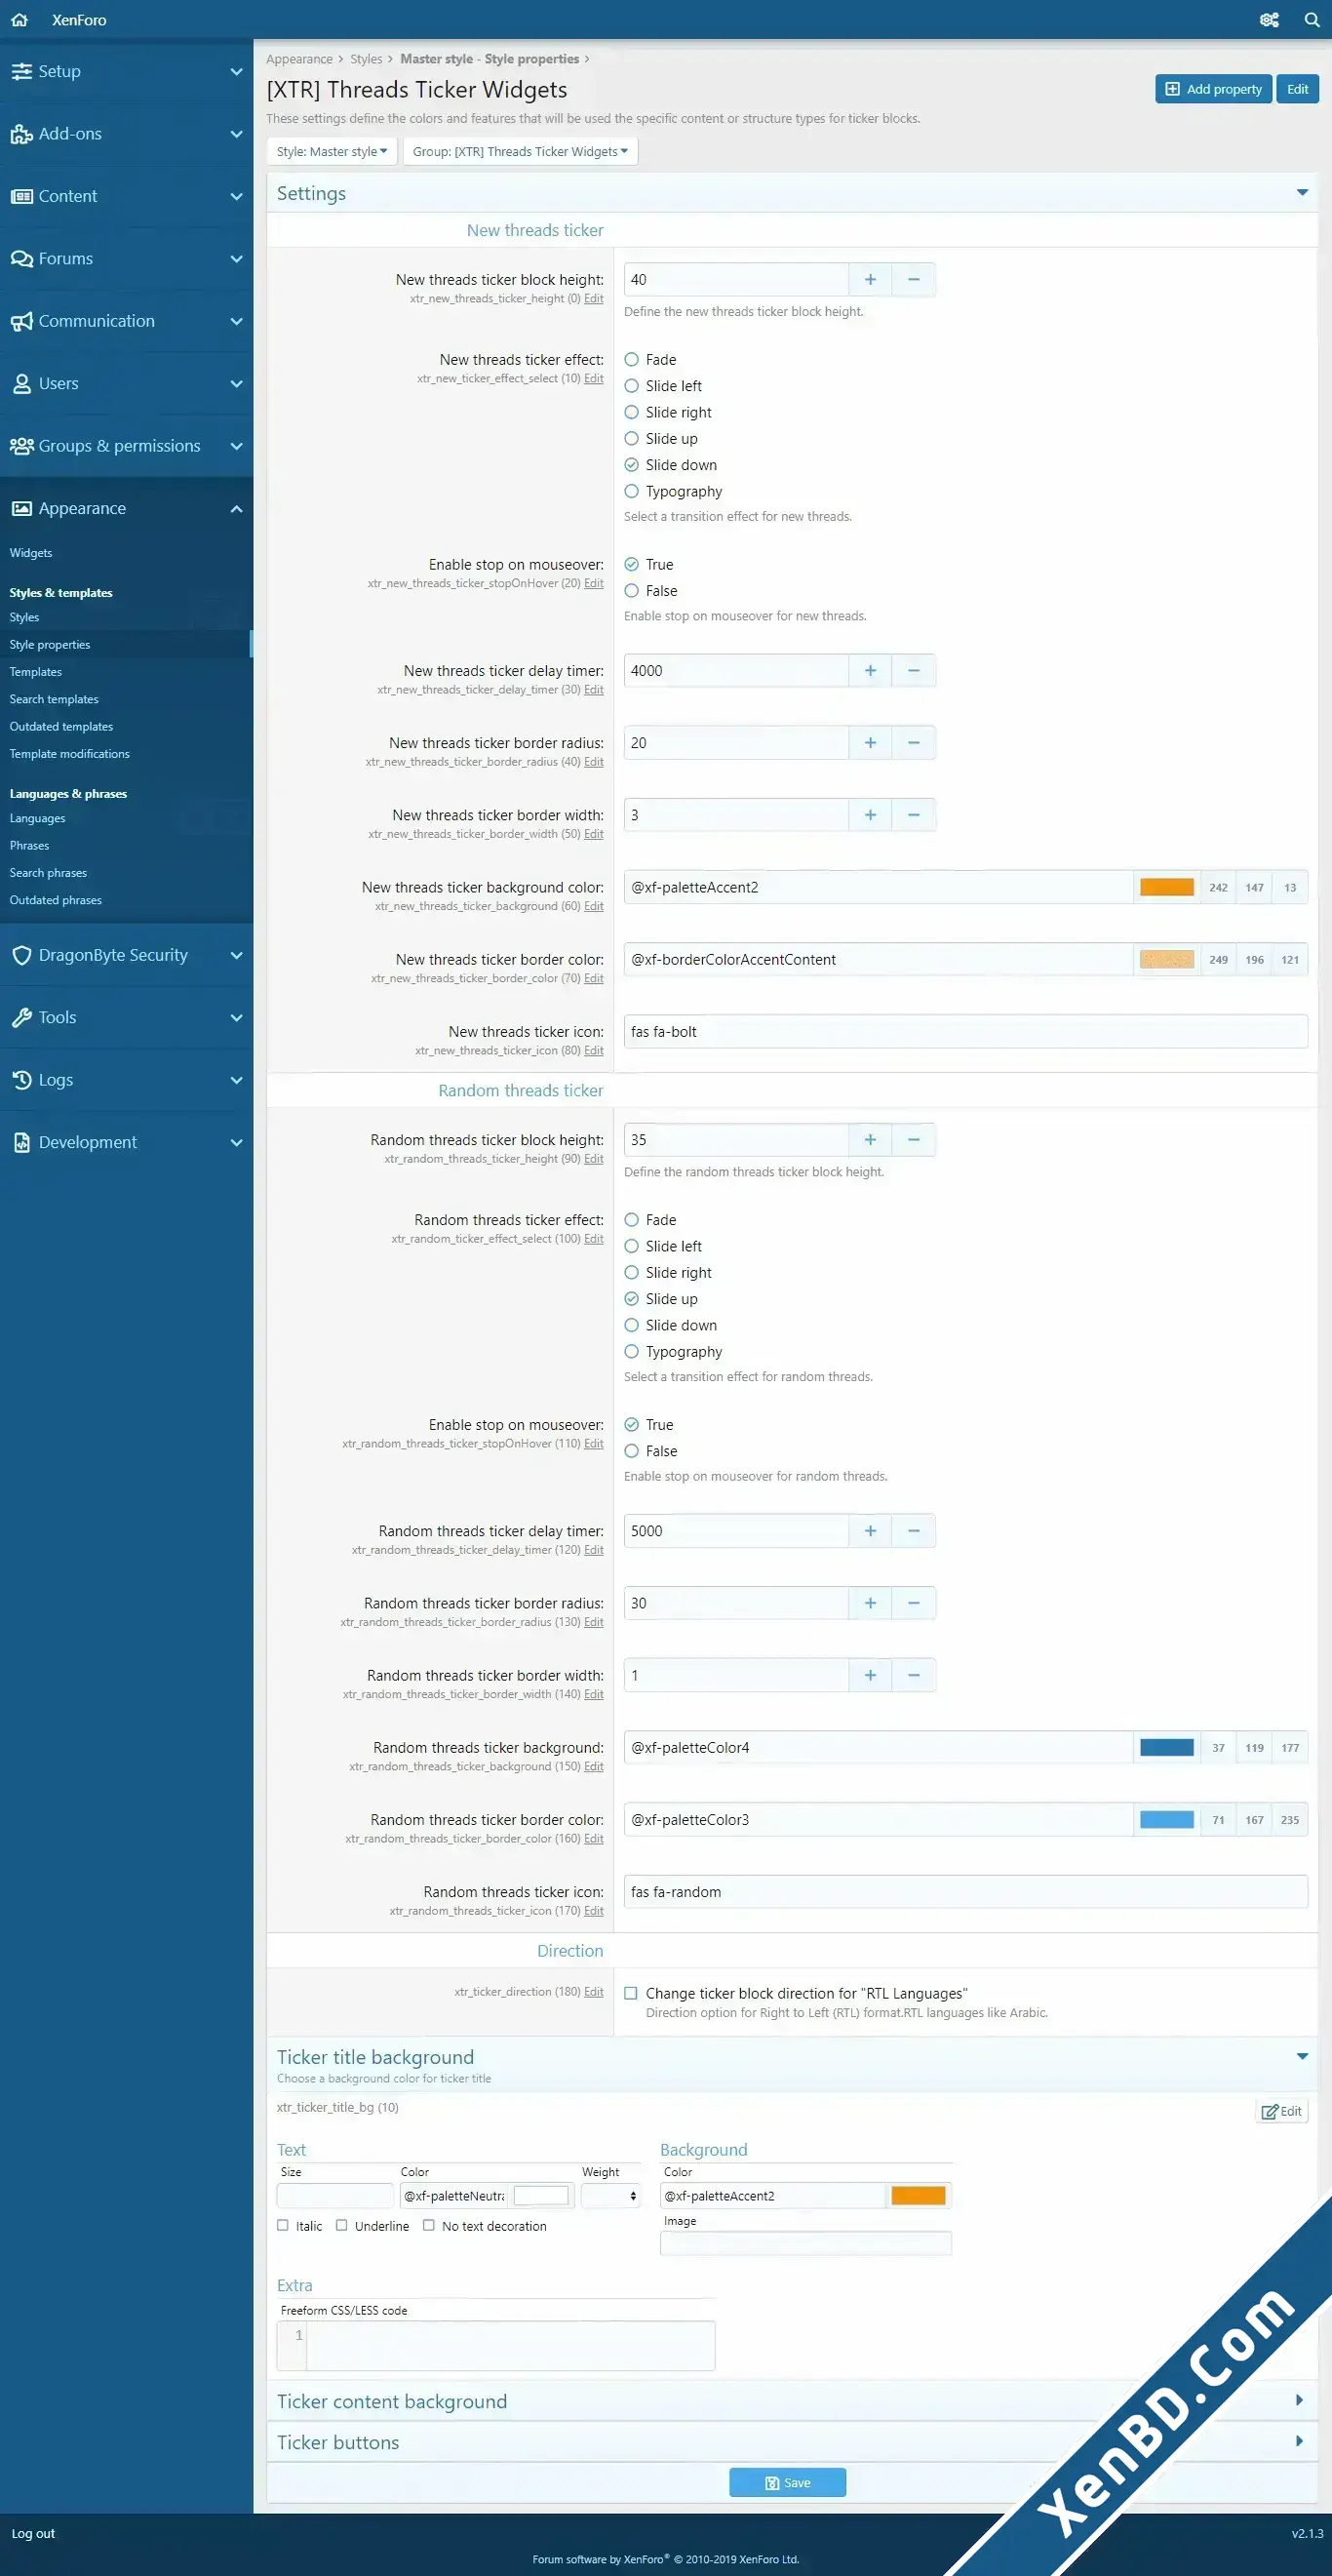The height and width of the screenshot is (2576, 1332).
Task: Click the Communication megaphone icon
Action: coord(22,321)
